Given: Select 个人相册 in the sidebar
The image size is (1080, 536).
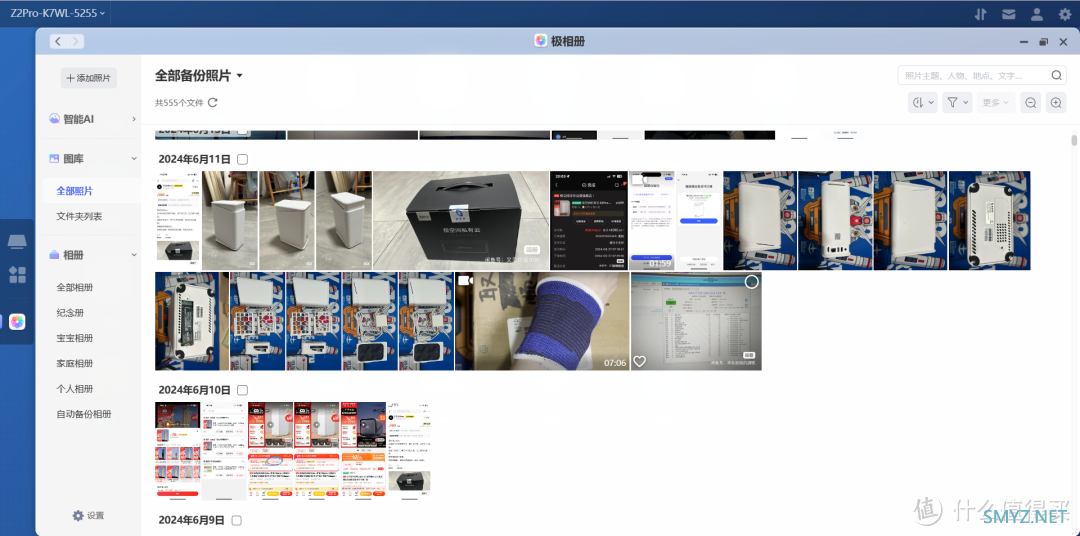Looking at the screenshot, I should pos(74,389).
